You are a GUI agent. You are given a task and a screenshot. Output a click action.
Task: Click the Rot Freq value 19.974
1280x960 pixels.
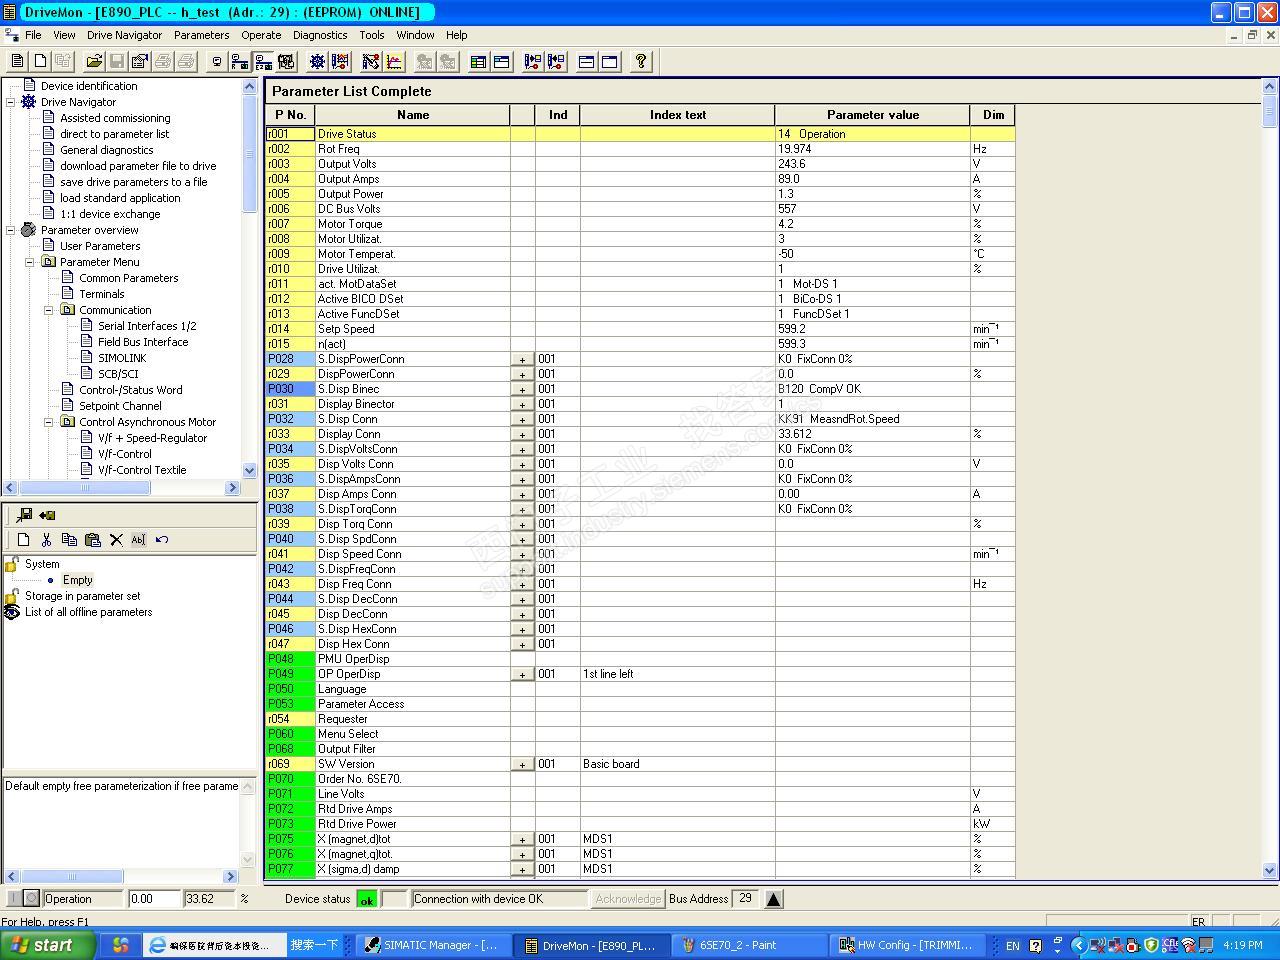click(x=872, y=149)
